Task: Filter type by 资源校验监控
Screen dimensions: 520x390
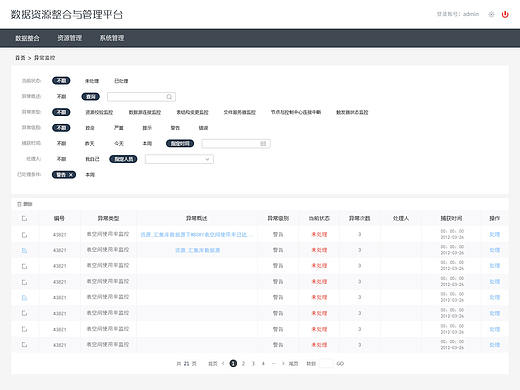Action: [x=99, y=112]
